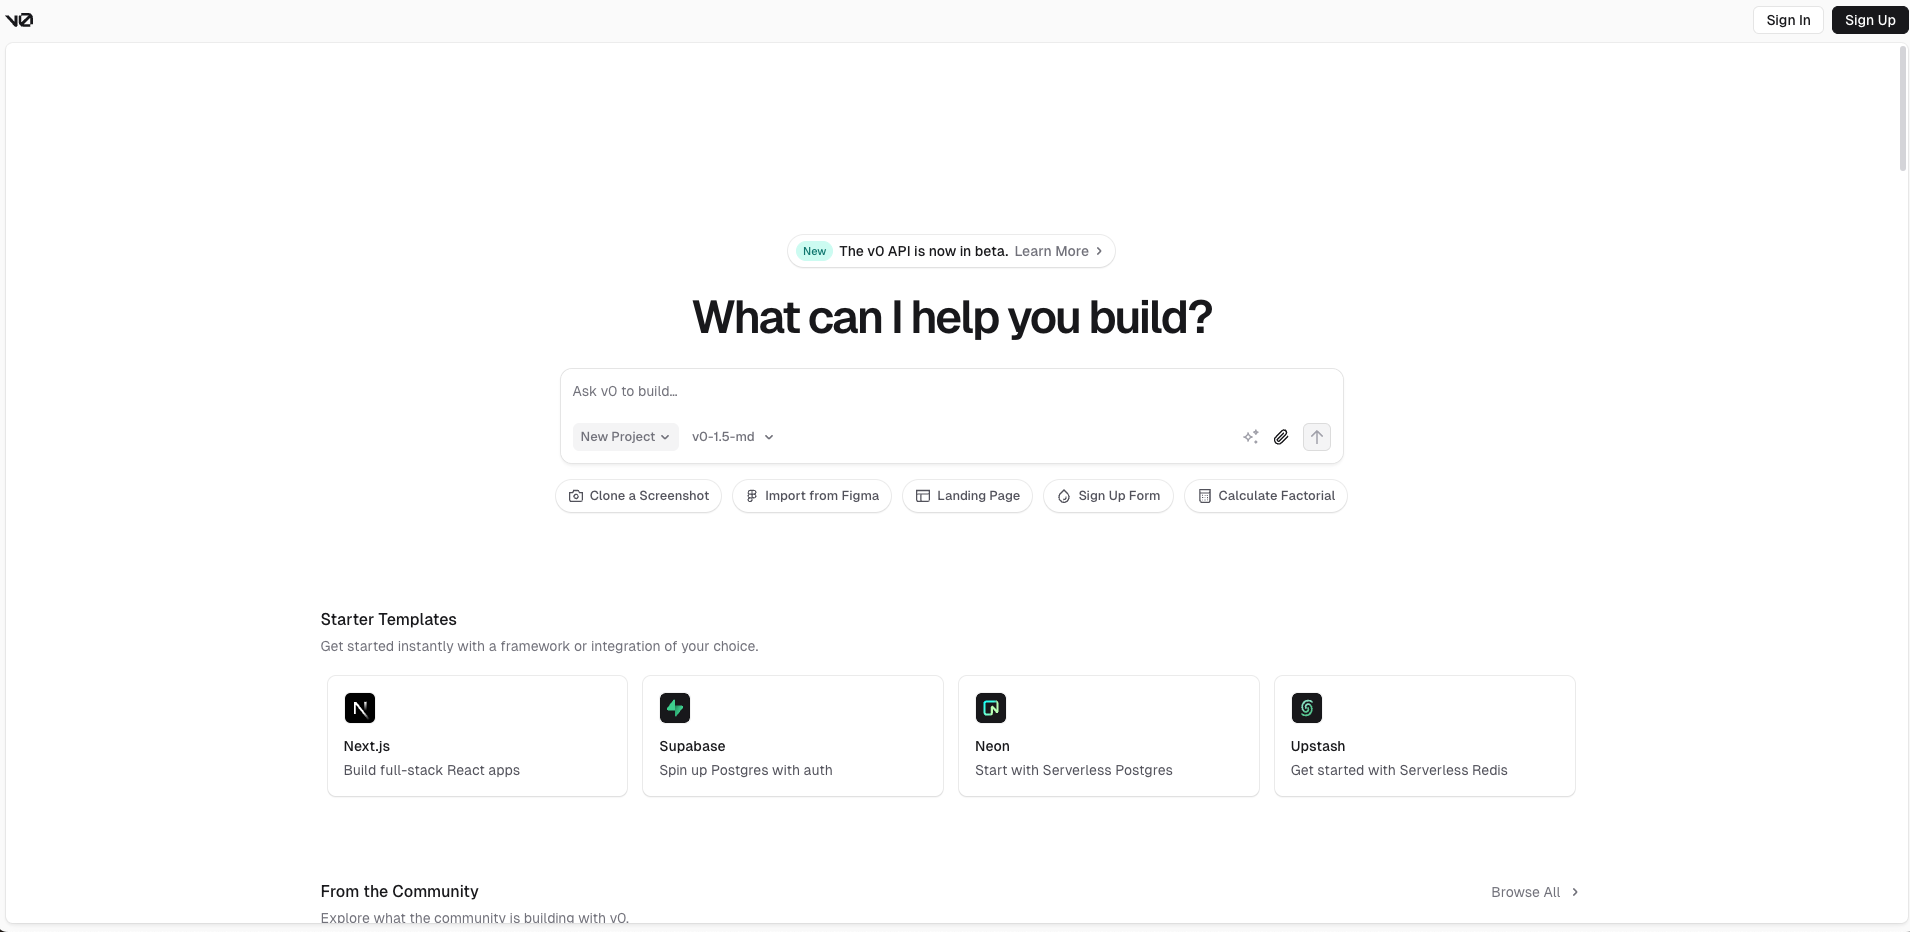Click the calculator icon on Calculate Factorial

[1205, 496]
